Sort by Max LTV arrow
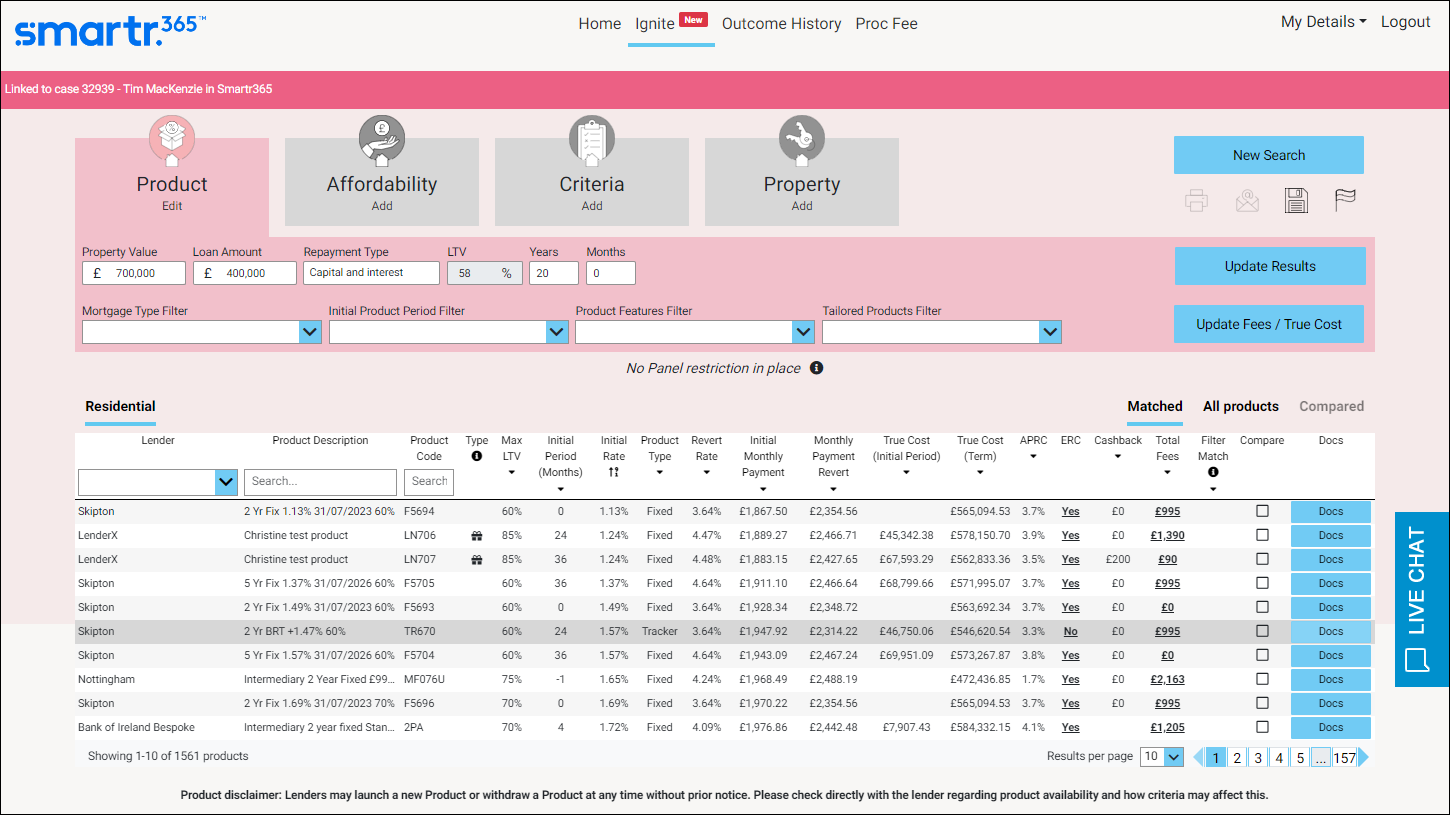Image resolution: width=1450 pixels, height=815 pixels. 512,473
